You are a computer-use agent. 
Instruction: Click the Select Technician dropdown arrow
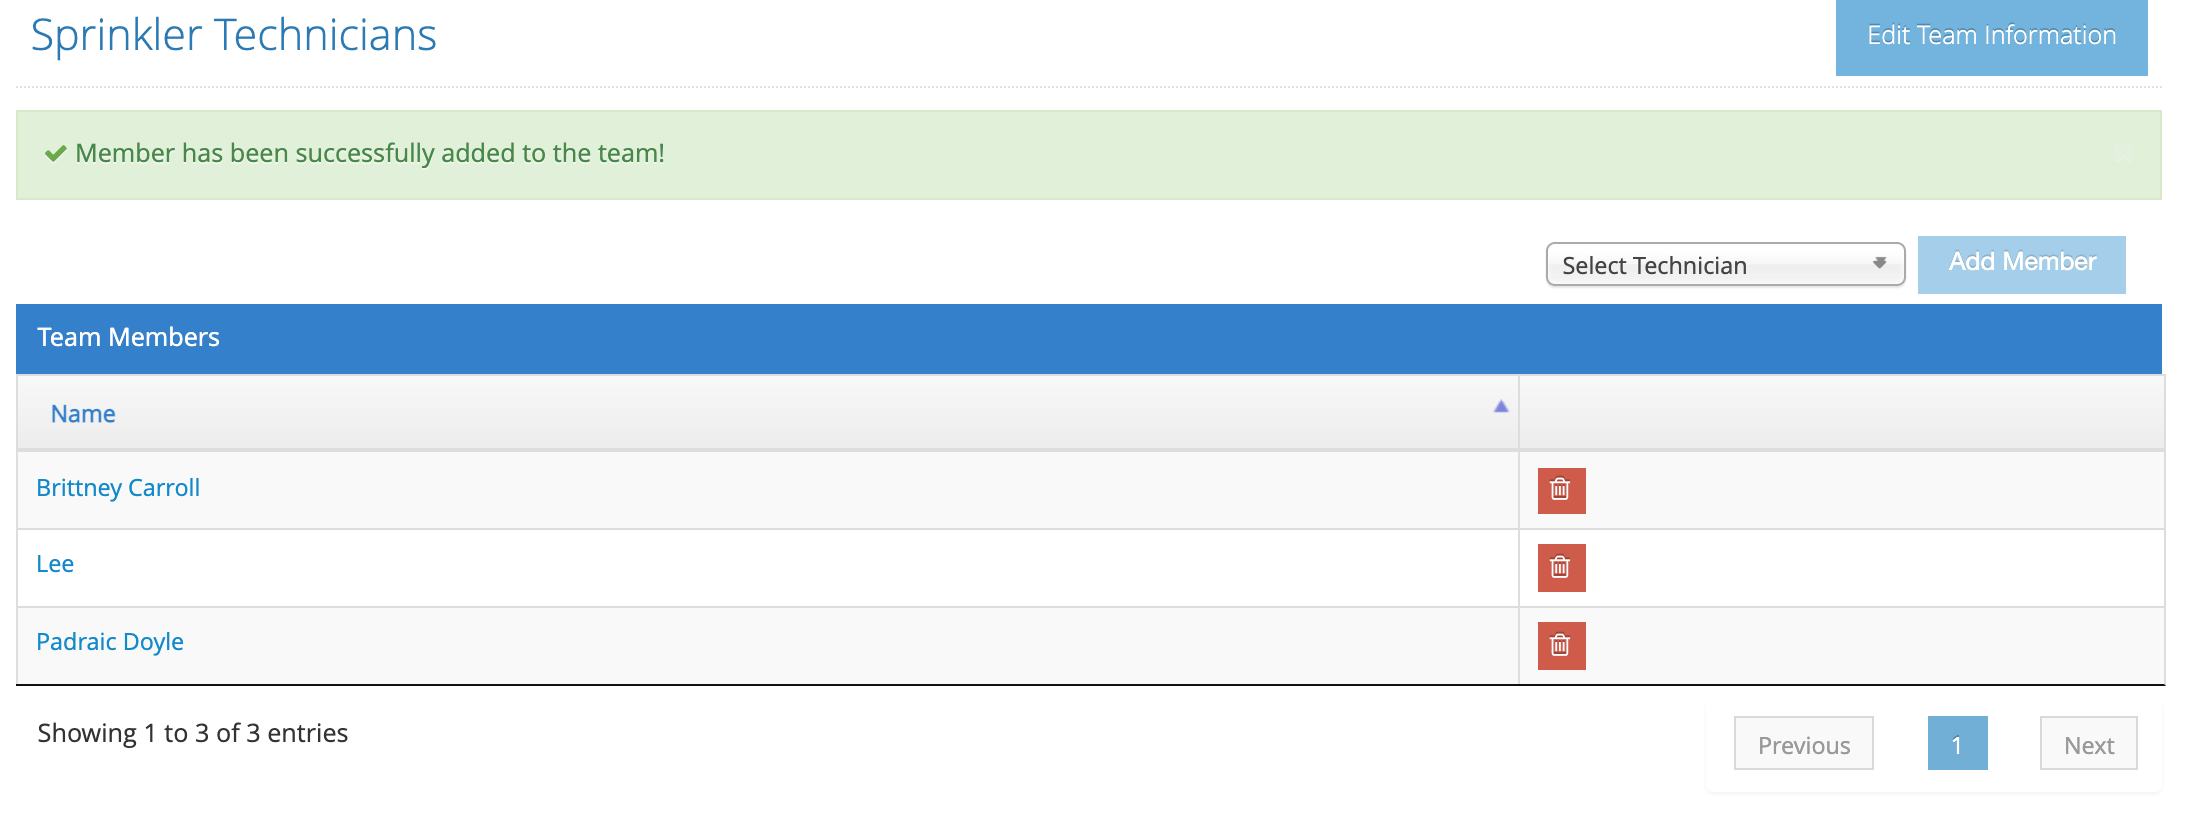tap(1879, 263)
